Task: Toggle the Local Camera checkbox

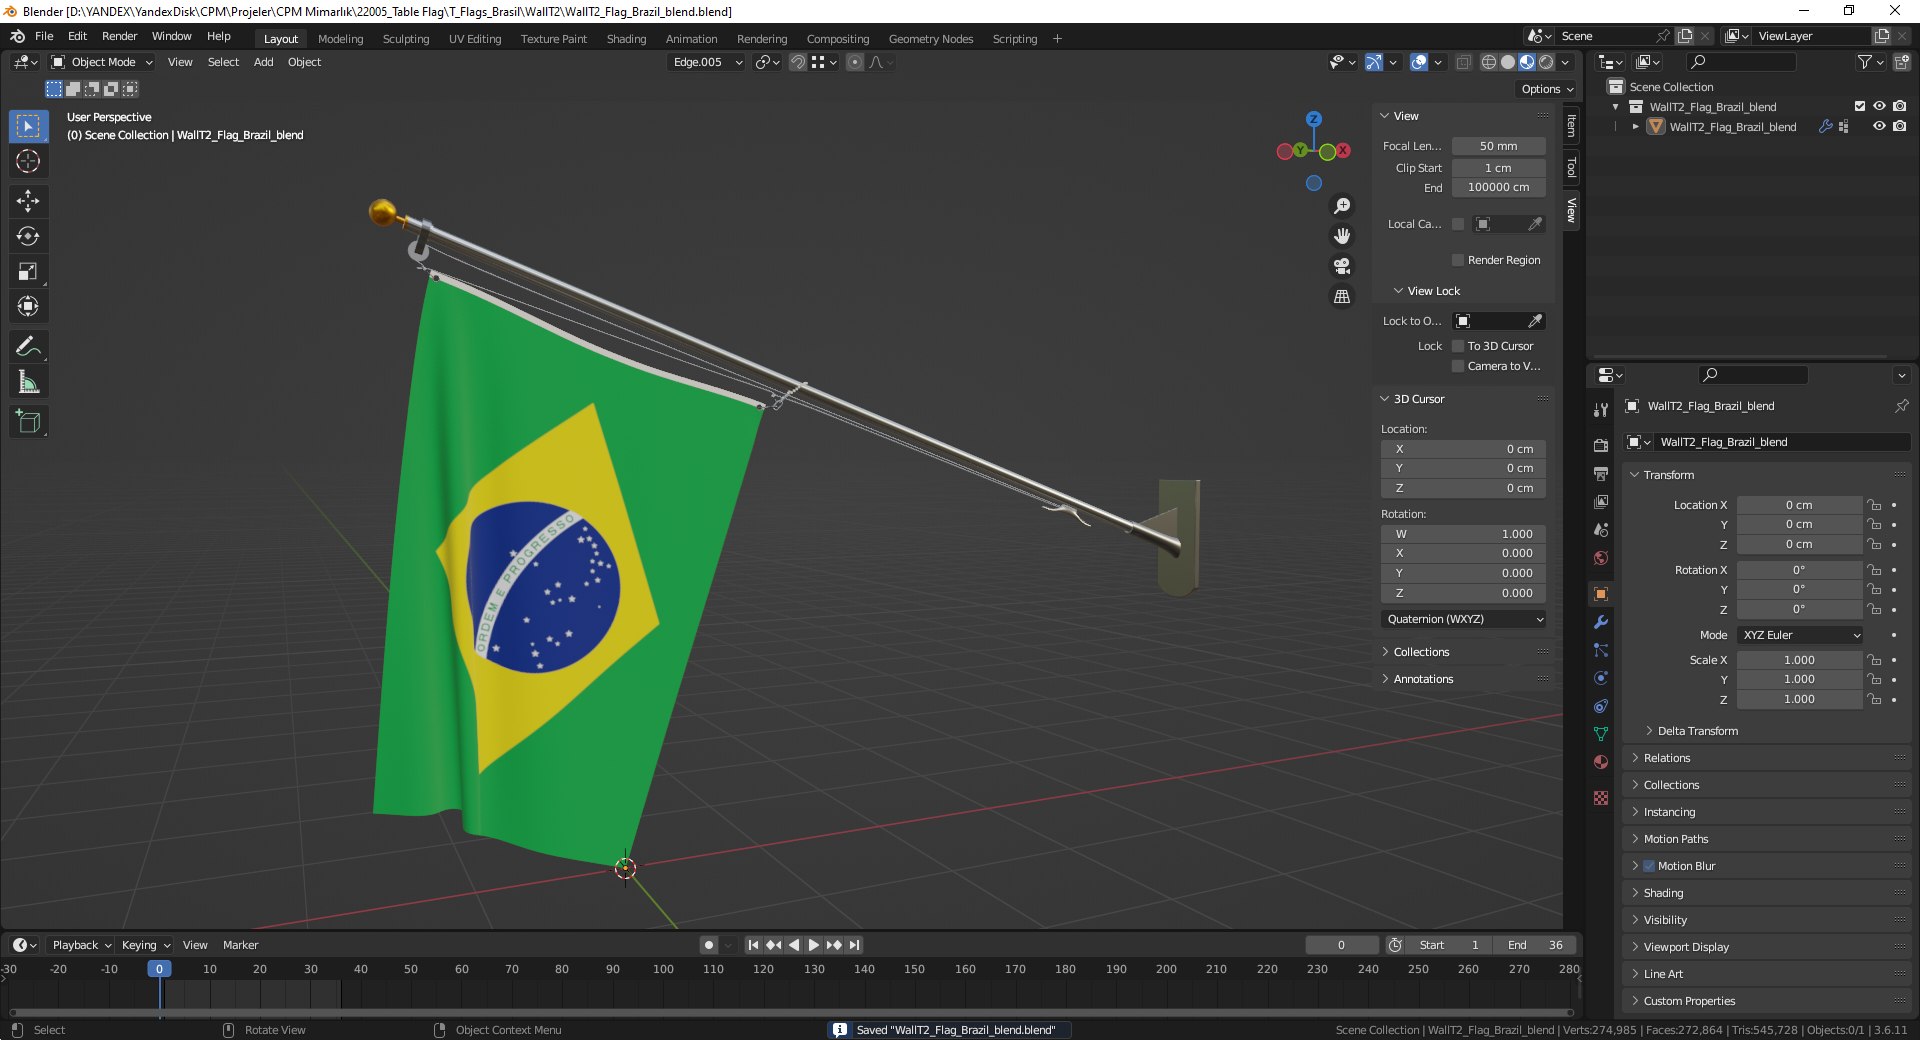Action: coord(1458,224)
